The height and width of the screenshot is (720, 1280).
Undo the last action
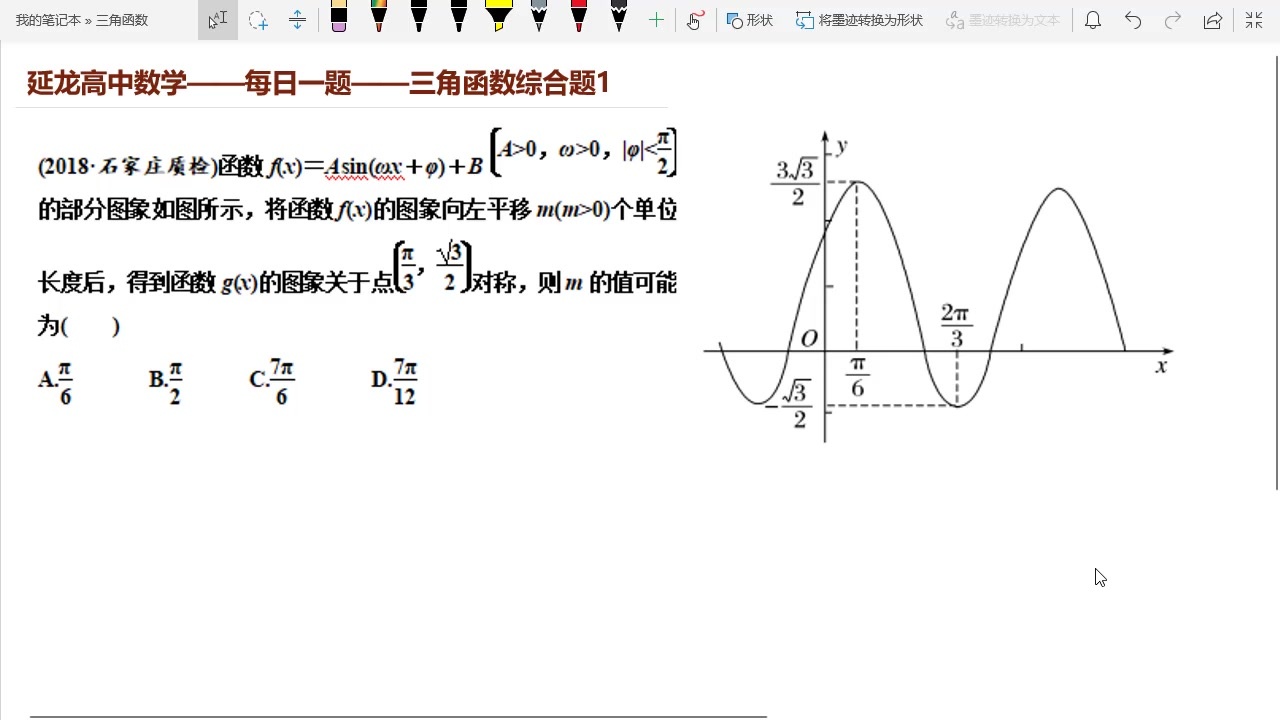point(1133,20)
